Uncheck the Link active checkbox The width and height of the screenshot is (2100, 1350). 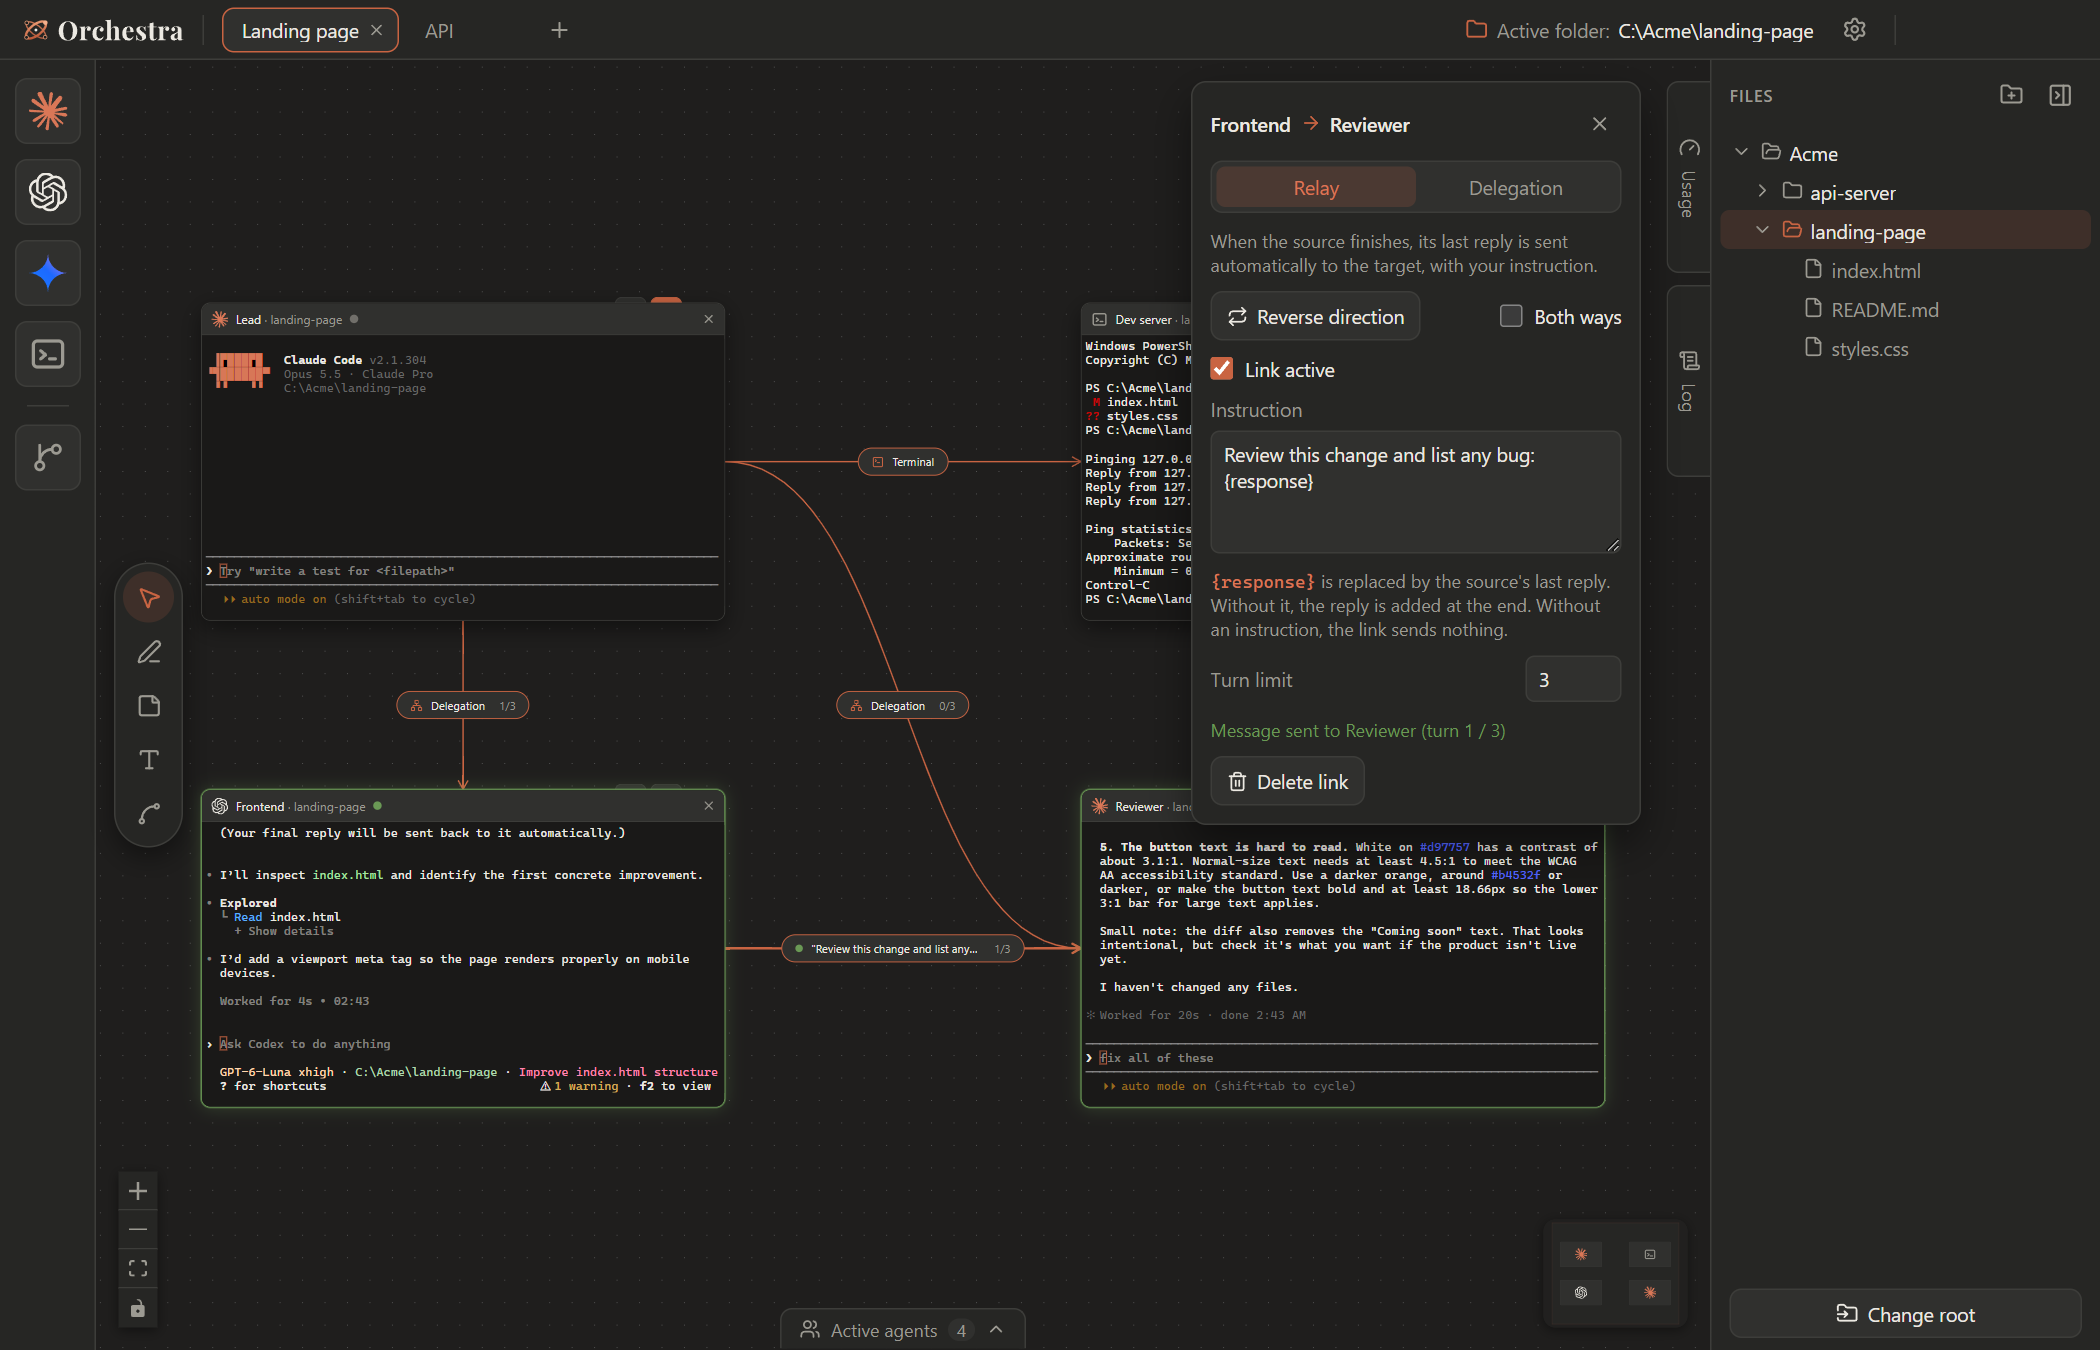coord(1222,369)
